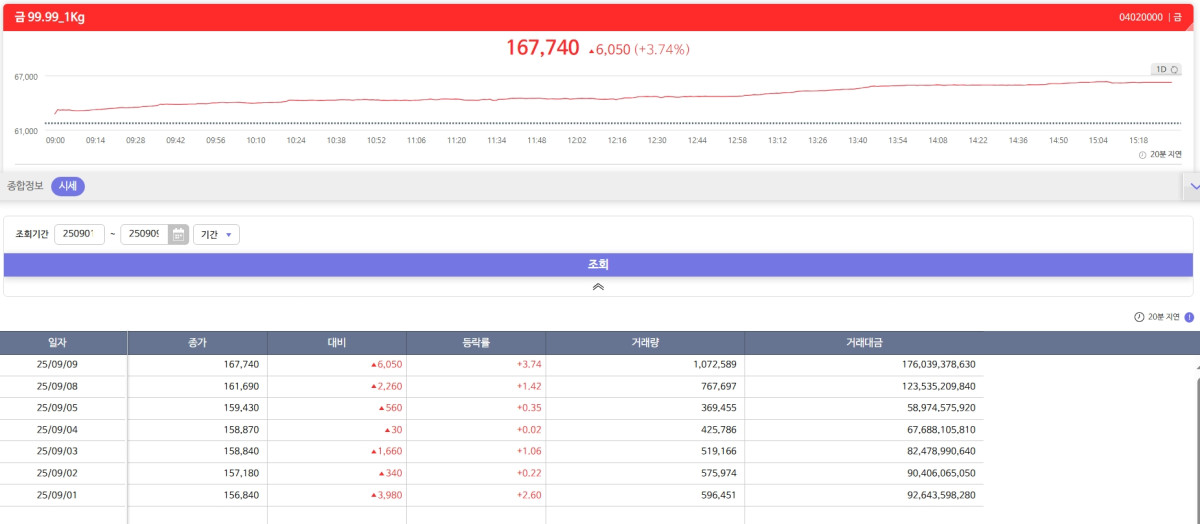Click the 종가 column header
The height and width of the screenshot is (524, 1200).
(197, 343)
